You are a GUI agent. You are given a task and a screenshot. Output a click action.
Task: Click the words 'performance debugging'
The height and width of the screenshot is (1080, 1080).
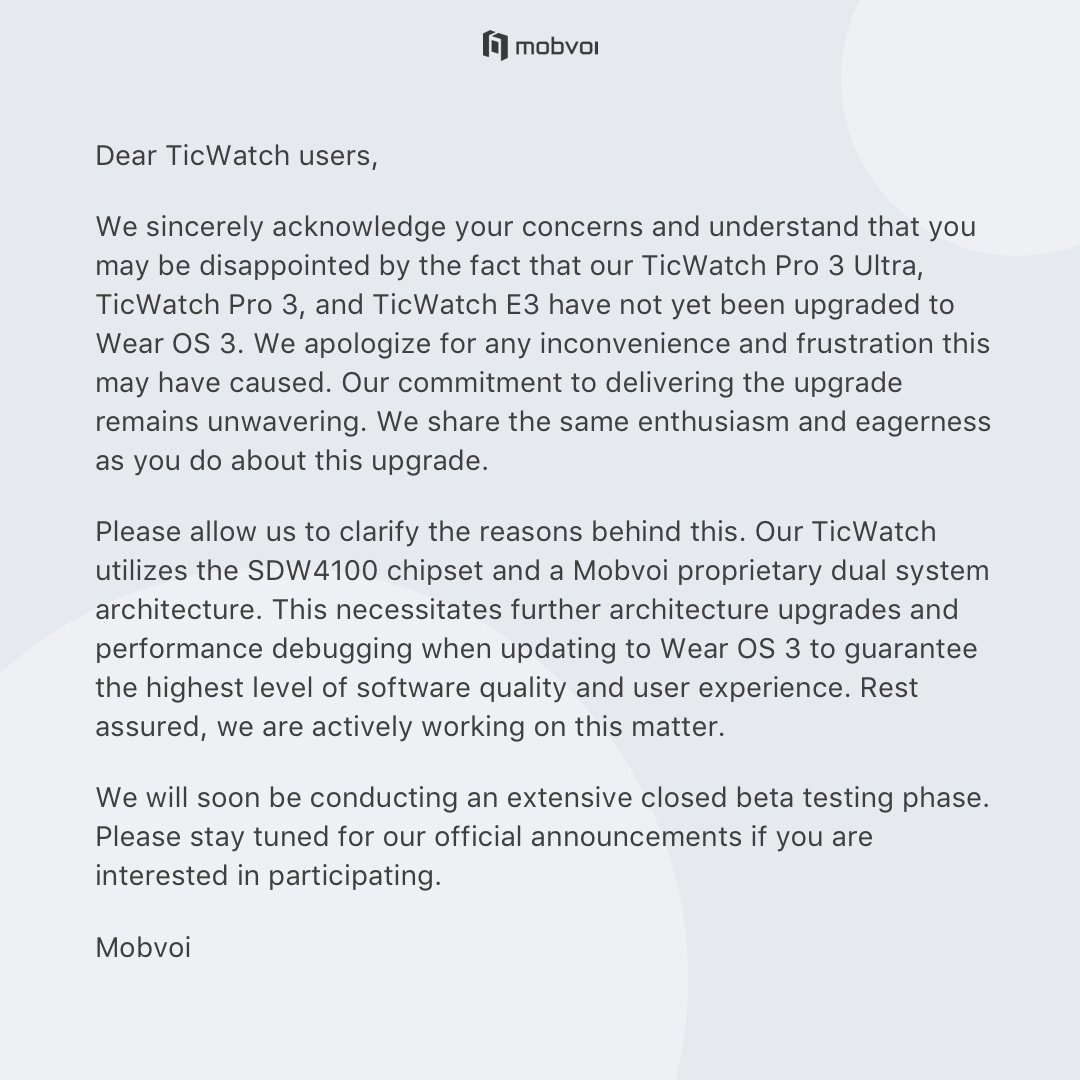255,647
